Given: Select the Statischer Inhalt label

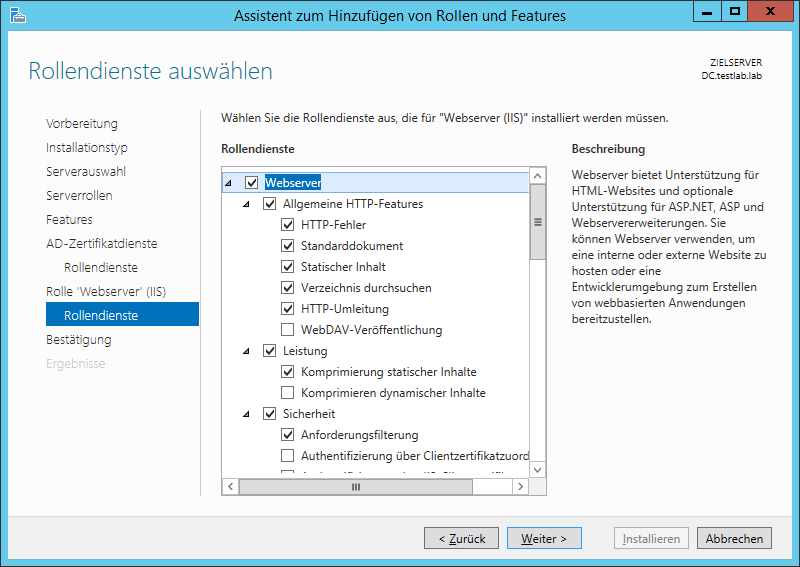Looking at the screenshot, I should click(x=343, y=266).
